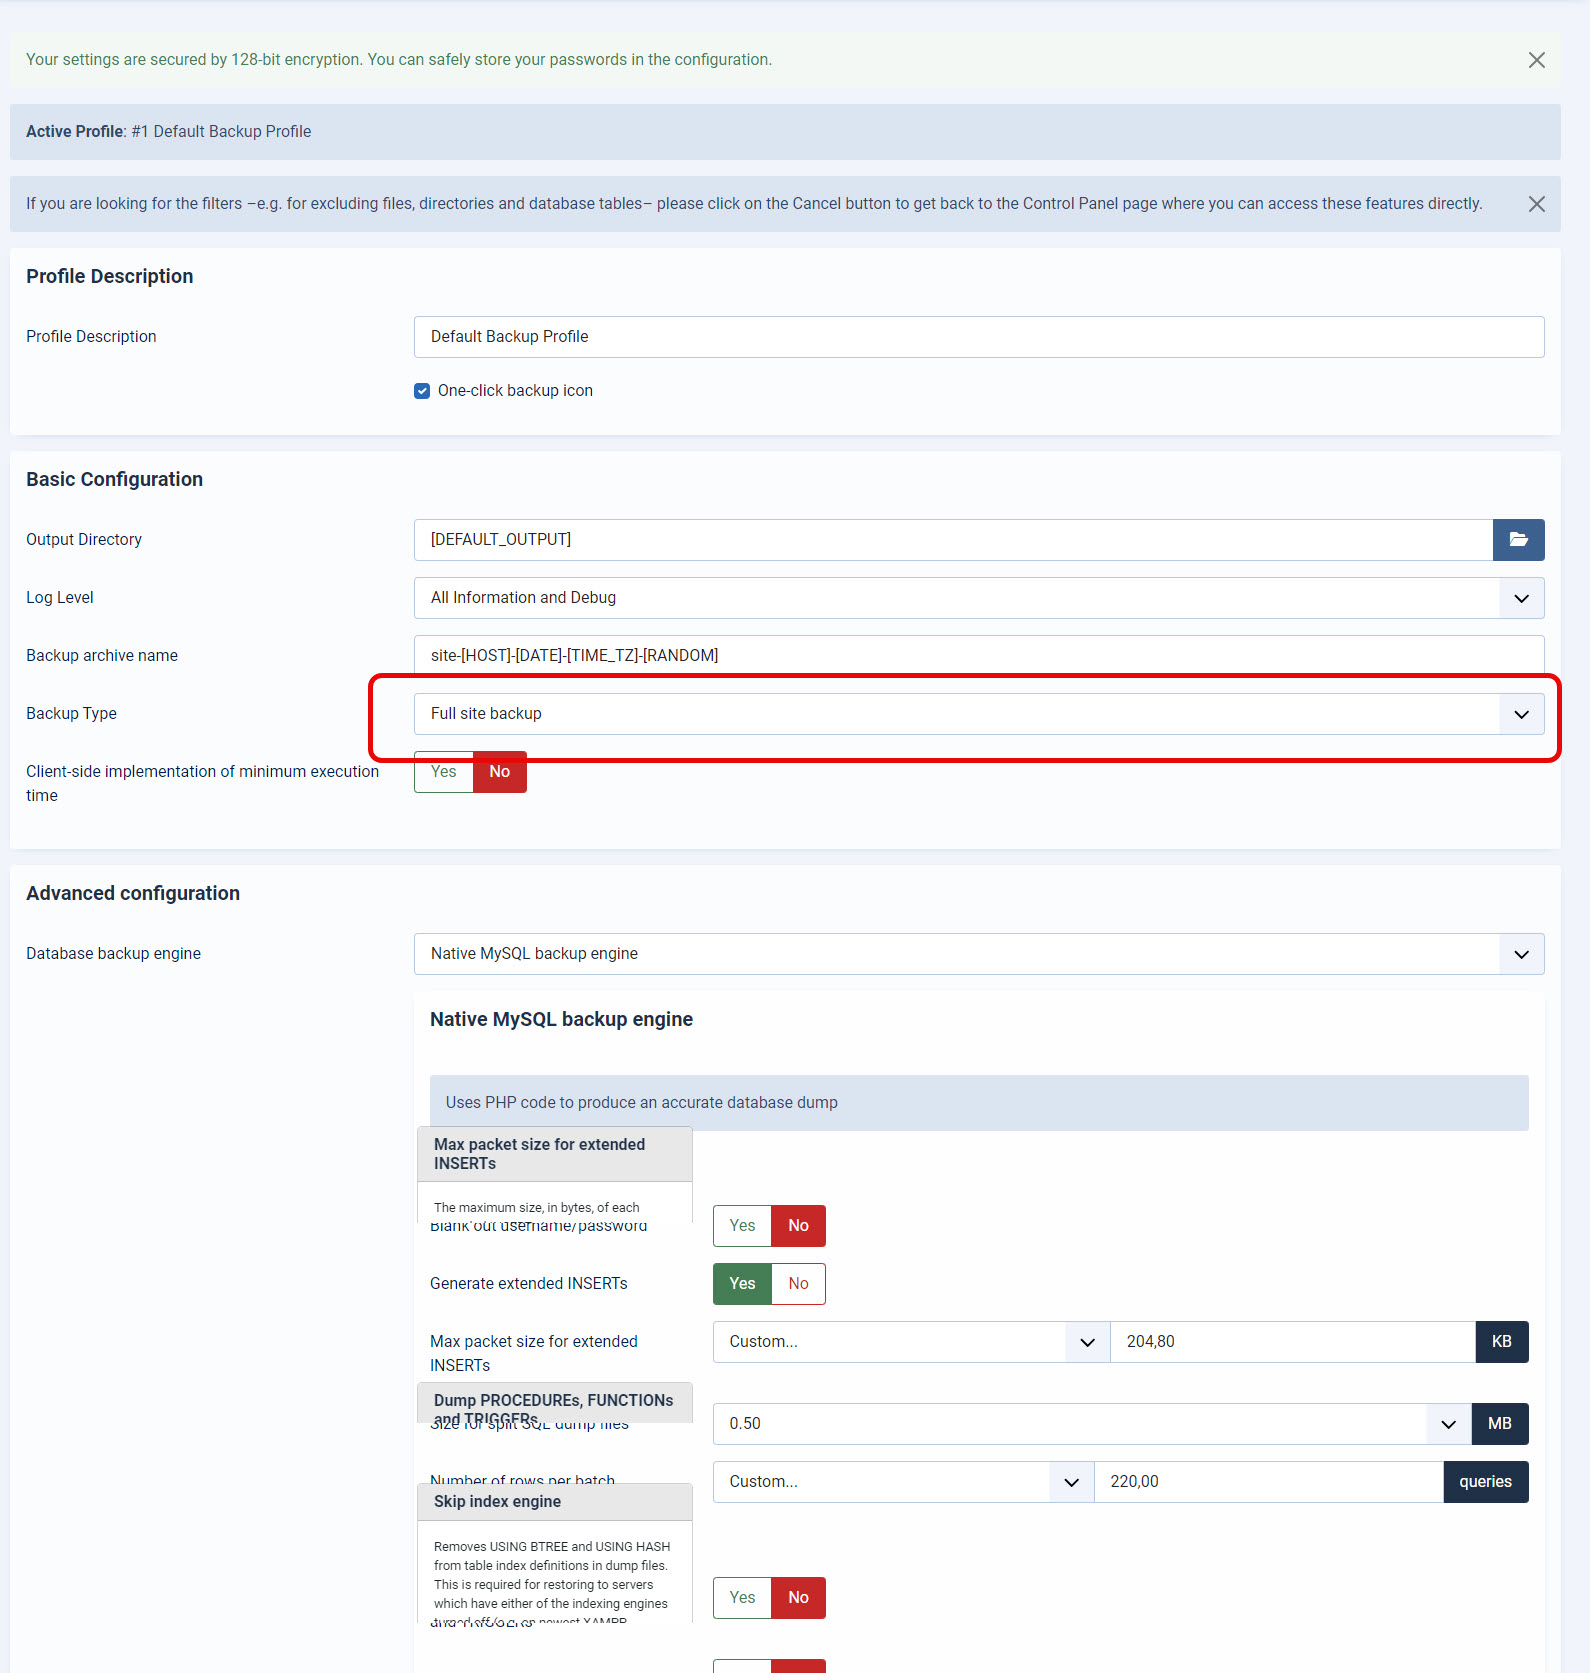
Task: Click the 204,80 KB value field
Action: (1292, 1342)
